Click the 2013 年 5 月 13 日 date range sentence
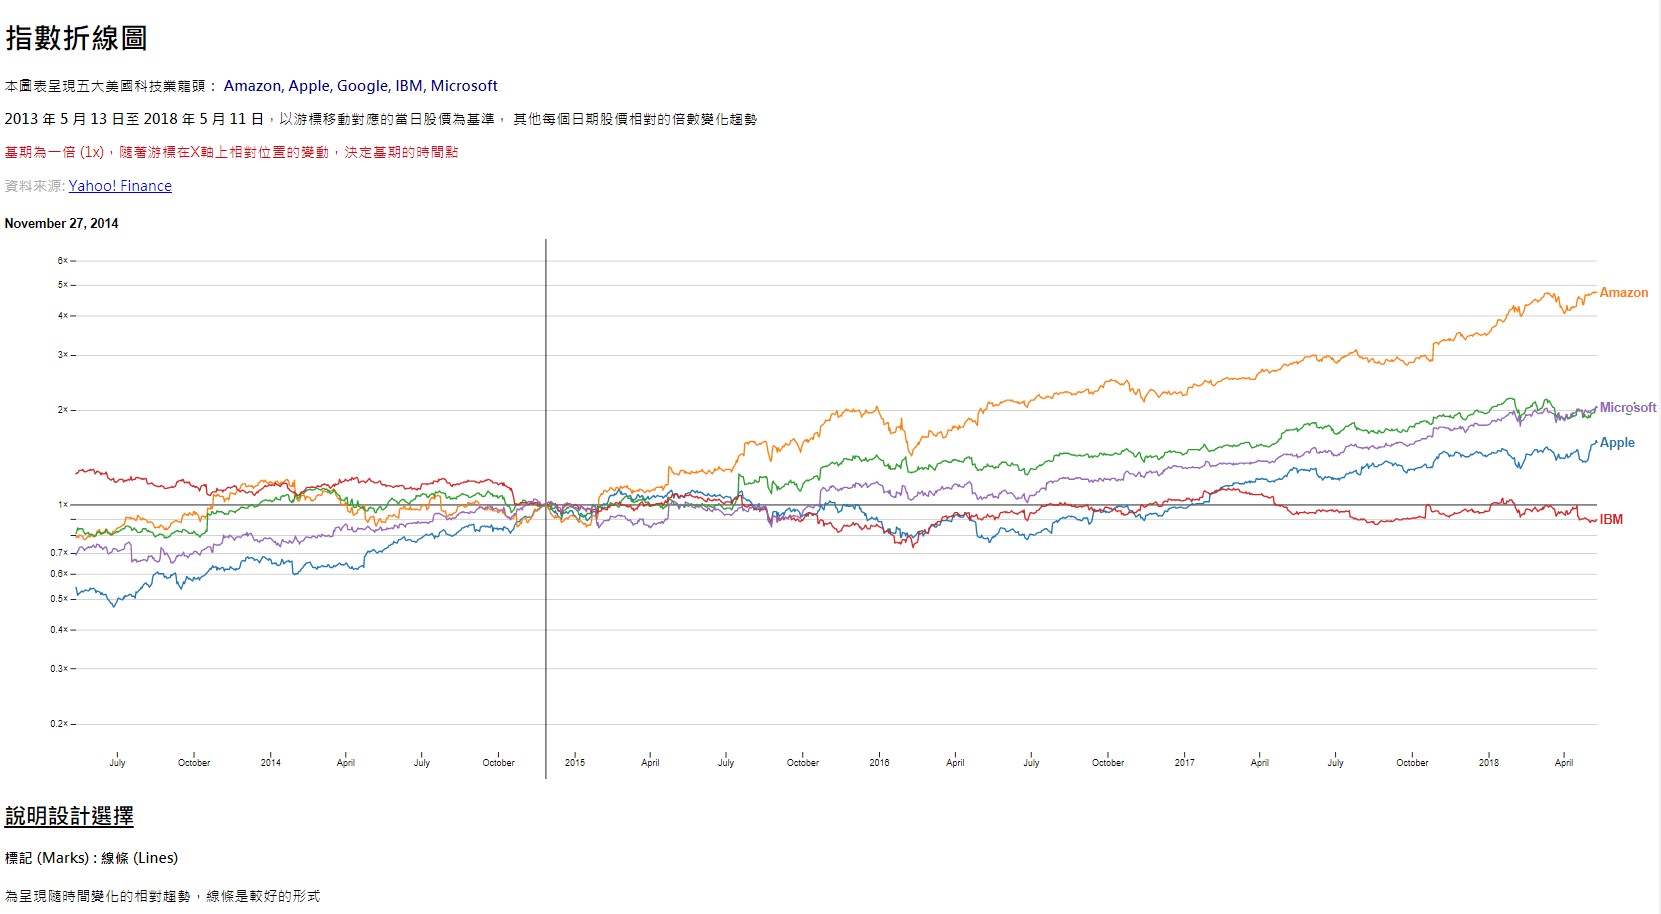 [x=380, y=119]
